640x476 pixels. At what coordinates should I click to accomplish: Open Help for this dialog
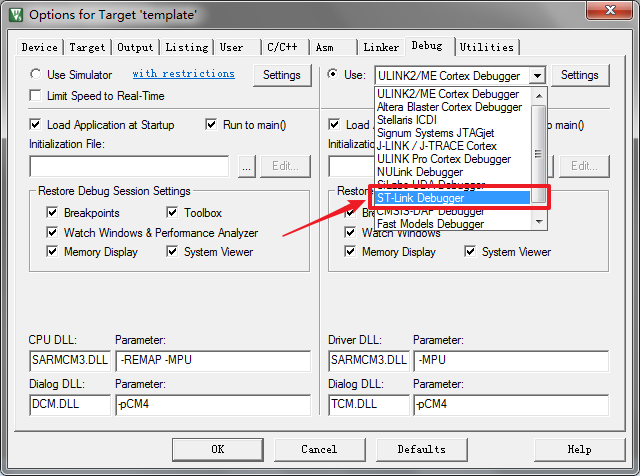[x=580, y=449]
